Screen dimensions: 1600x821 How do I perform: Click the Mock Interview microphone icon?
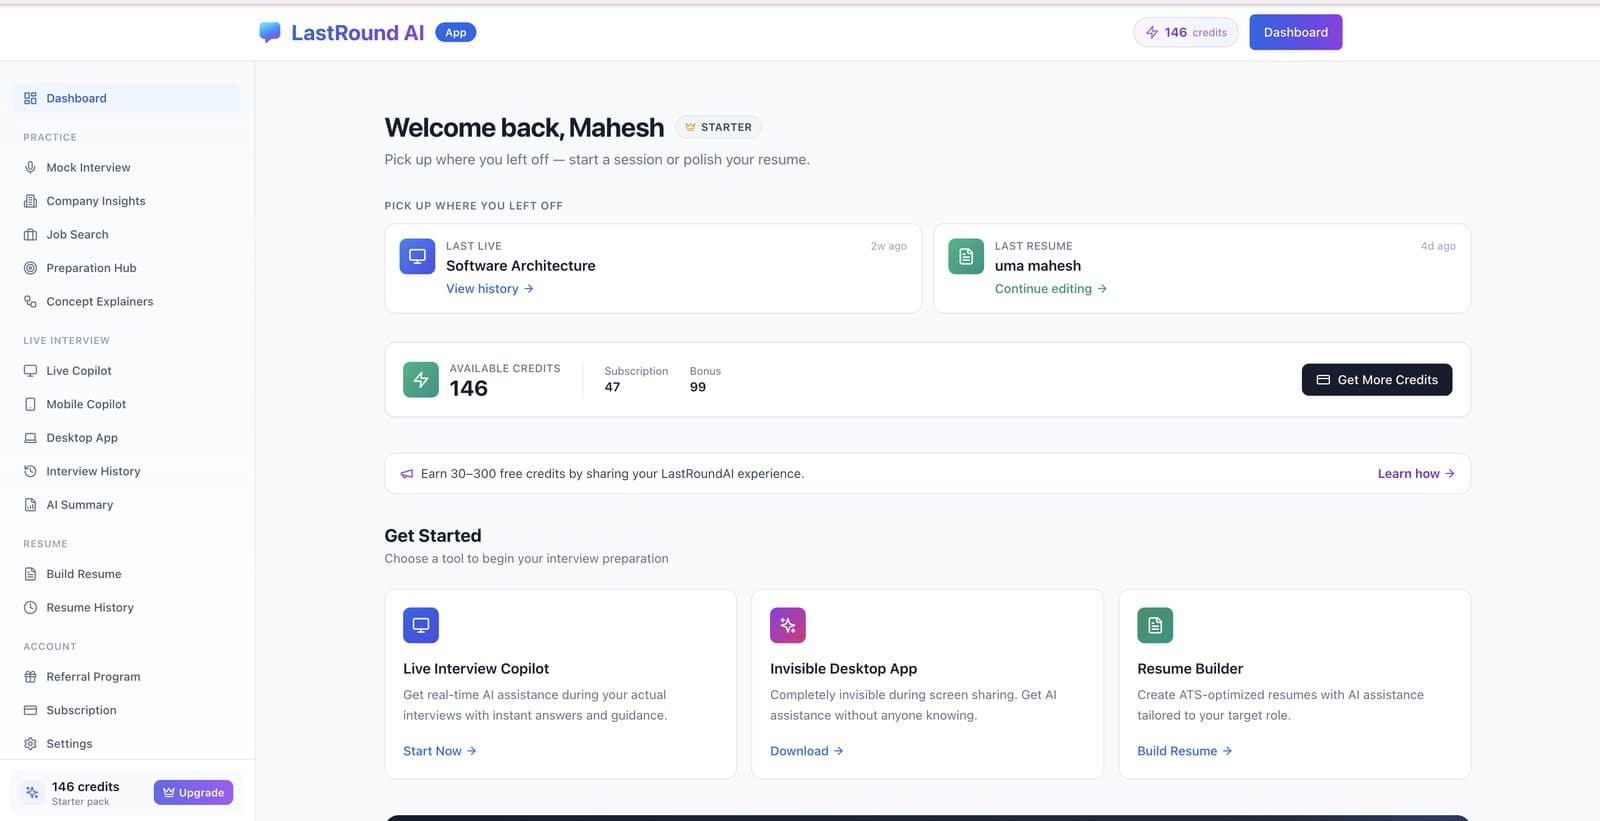(x=30, y=167)
